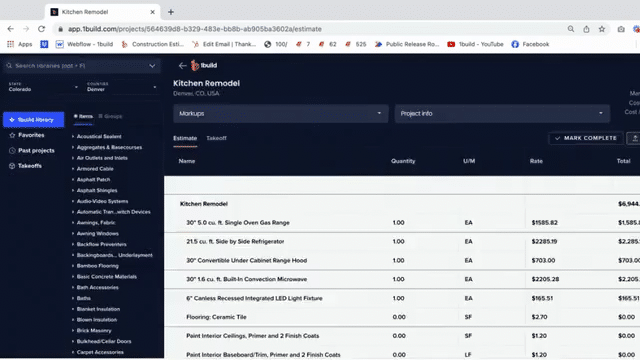Open the 100/ bookmark
This screenshot has width=640, height=360.
pyautogui.click(x=276, y=44)
